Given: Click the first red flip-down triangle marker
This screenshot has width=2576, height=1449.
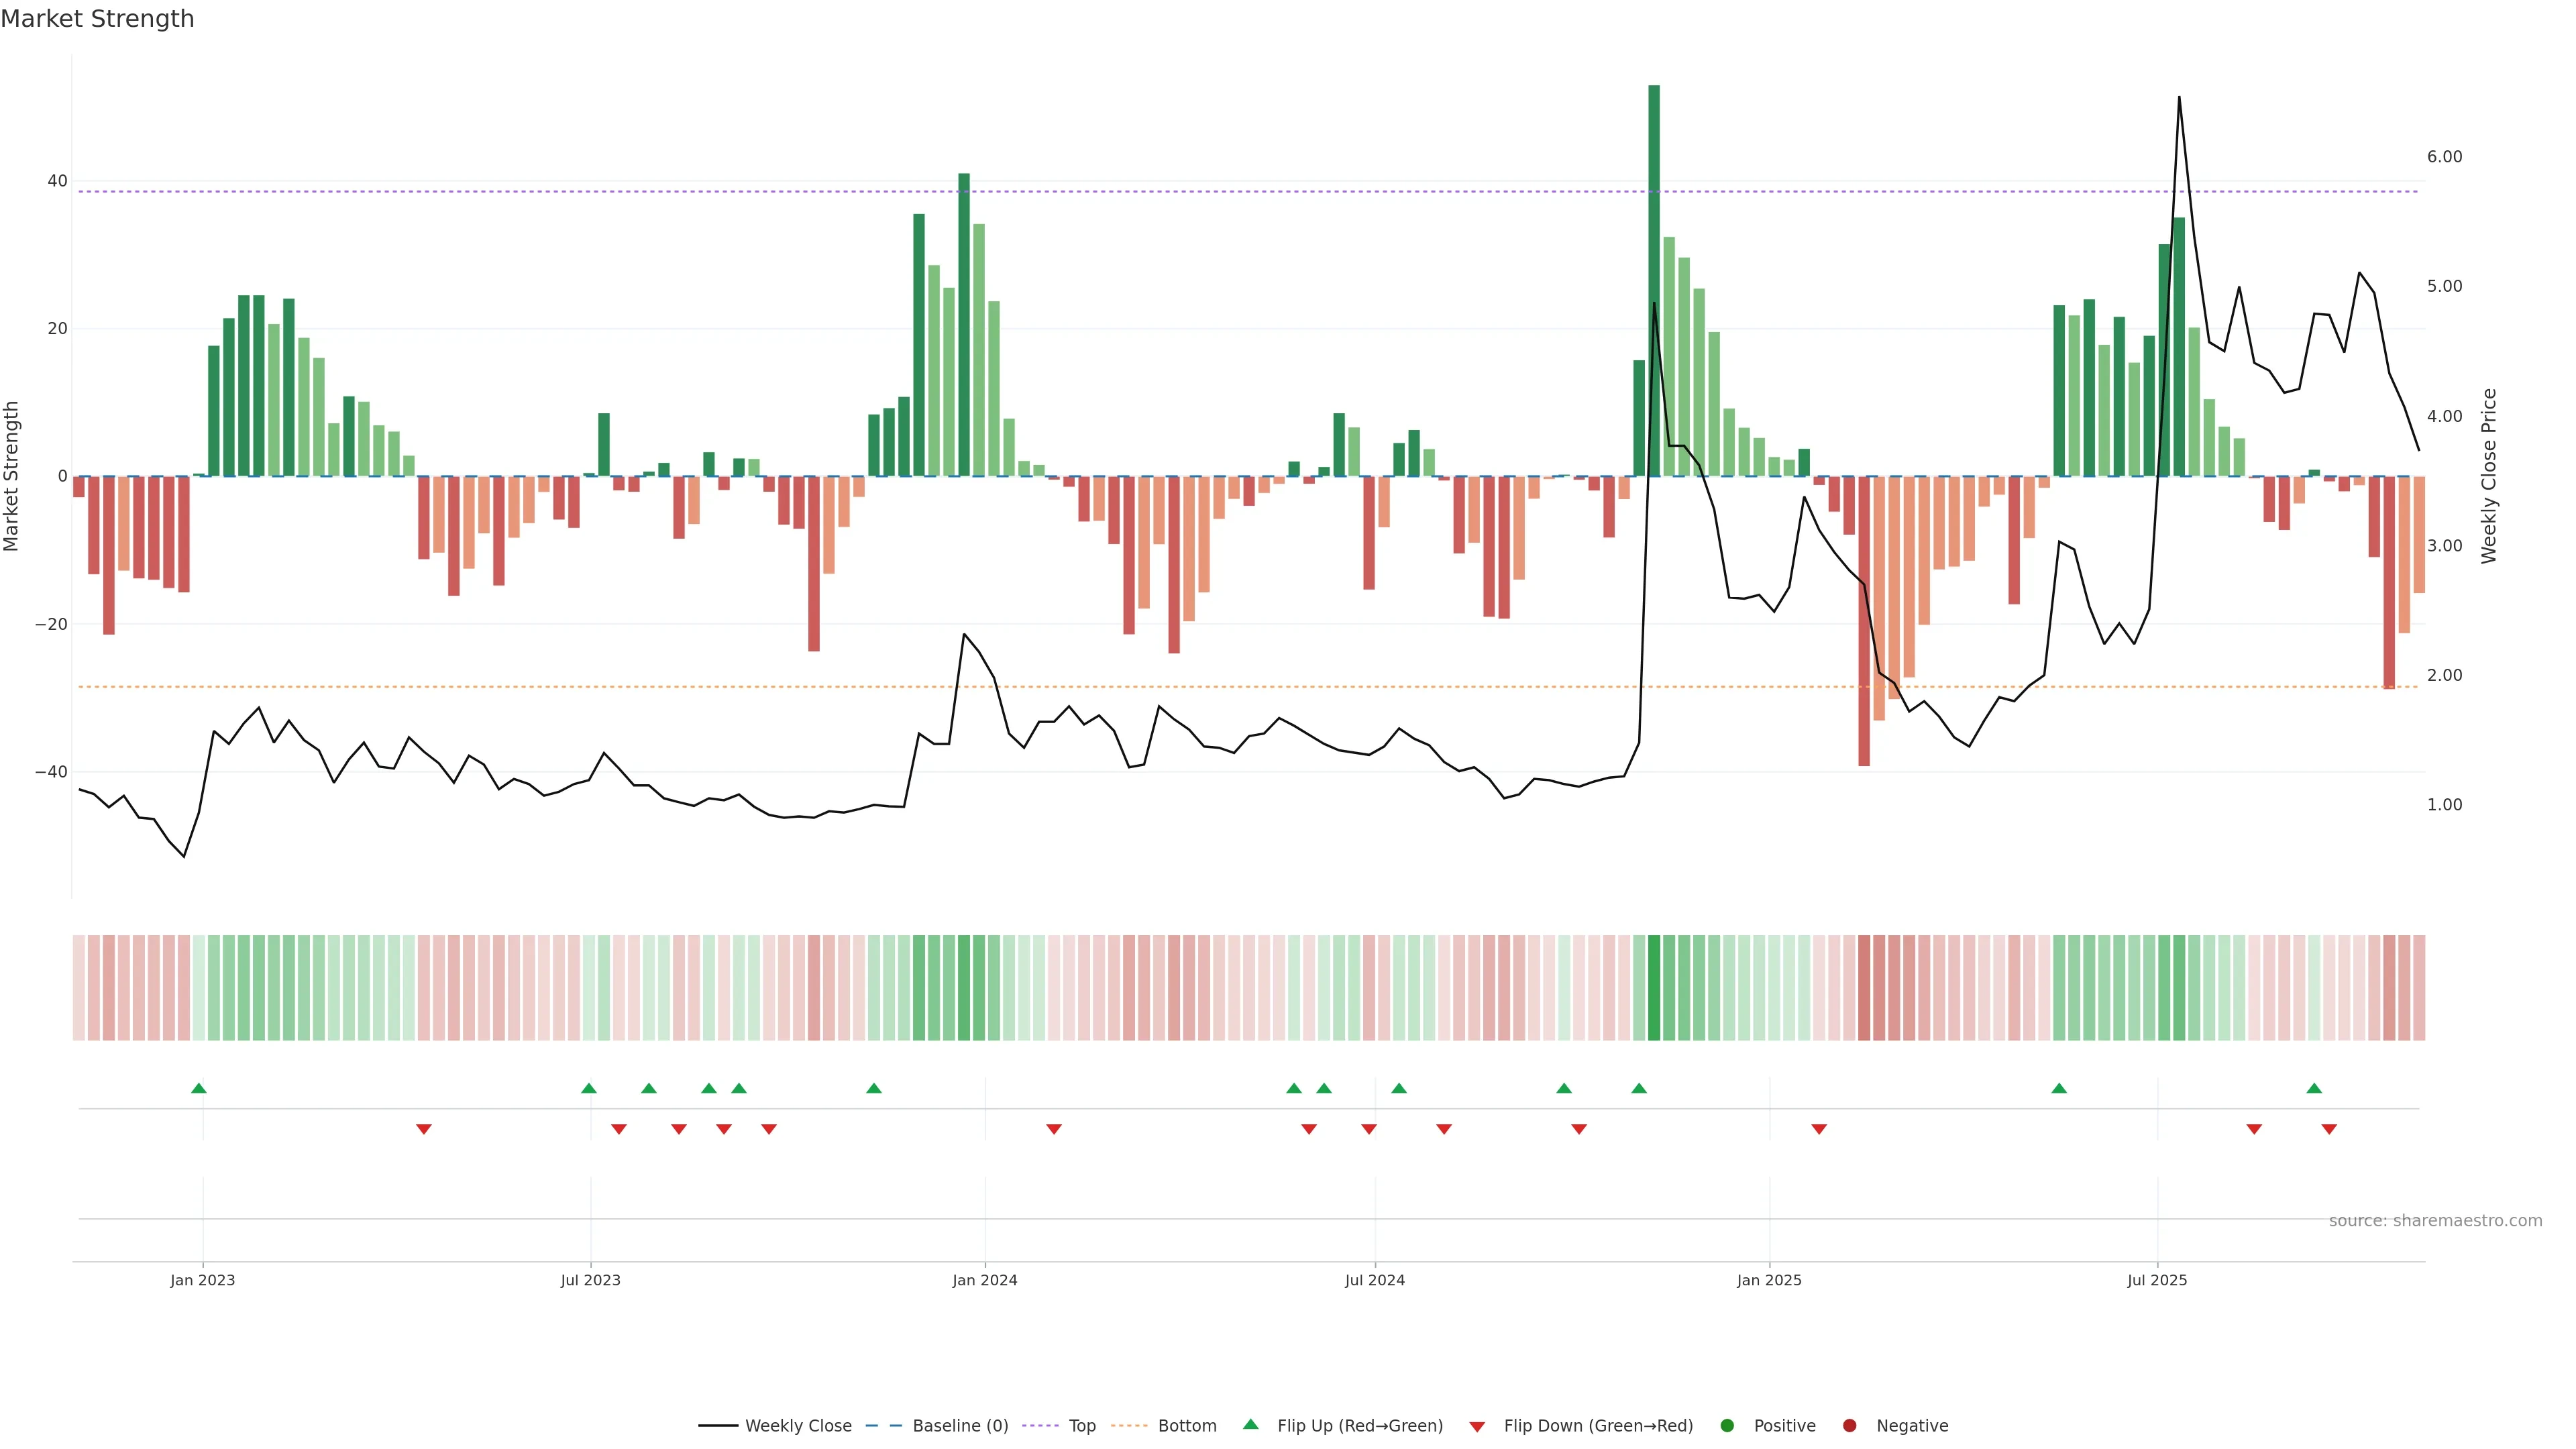Looking at the screenshot, I should pyautogui.click(x=424, y=1129).
